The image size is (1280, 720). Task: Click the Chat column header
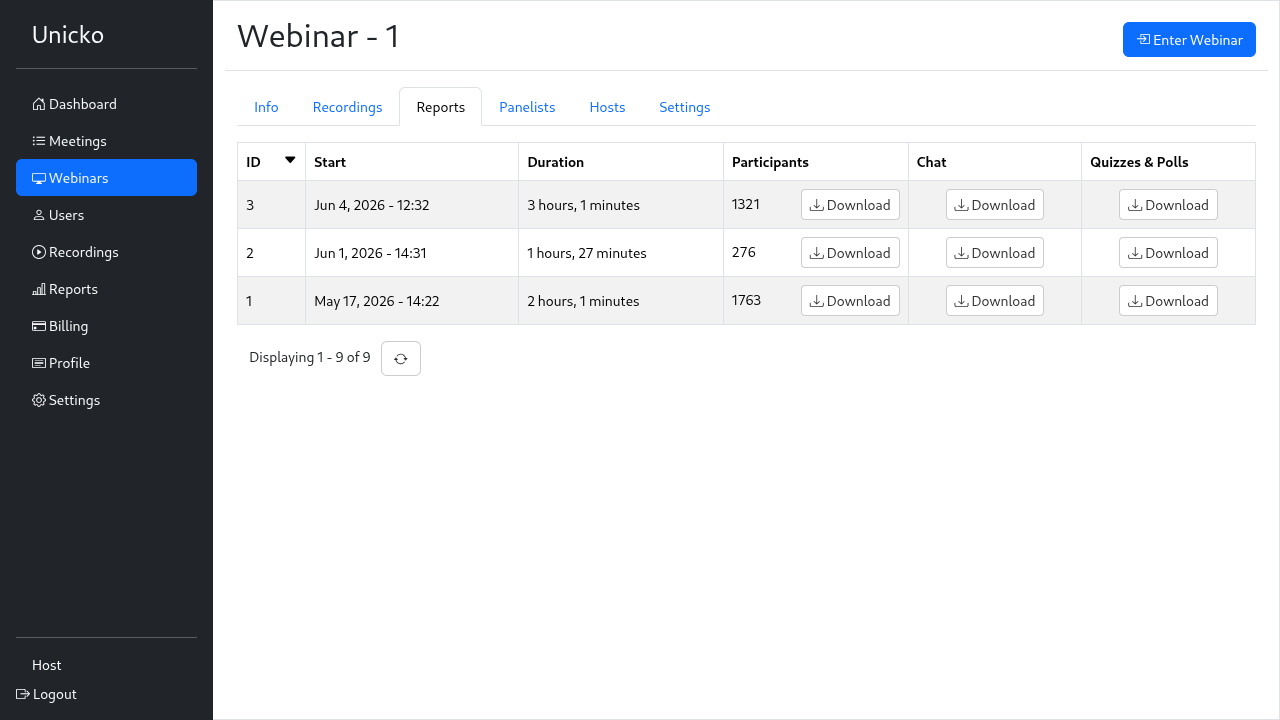[995, 162]
